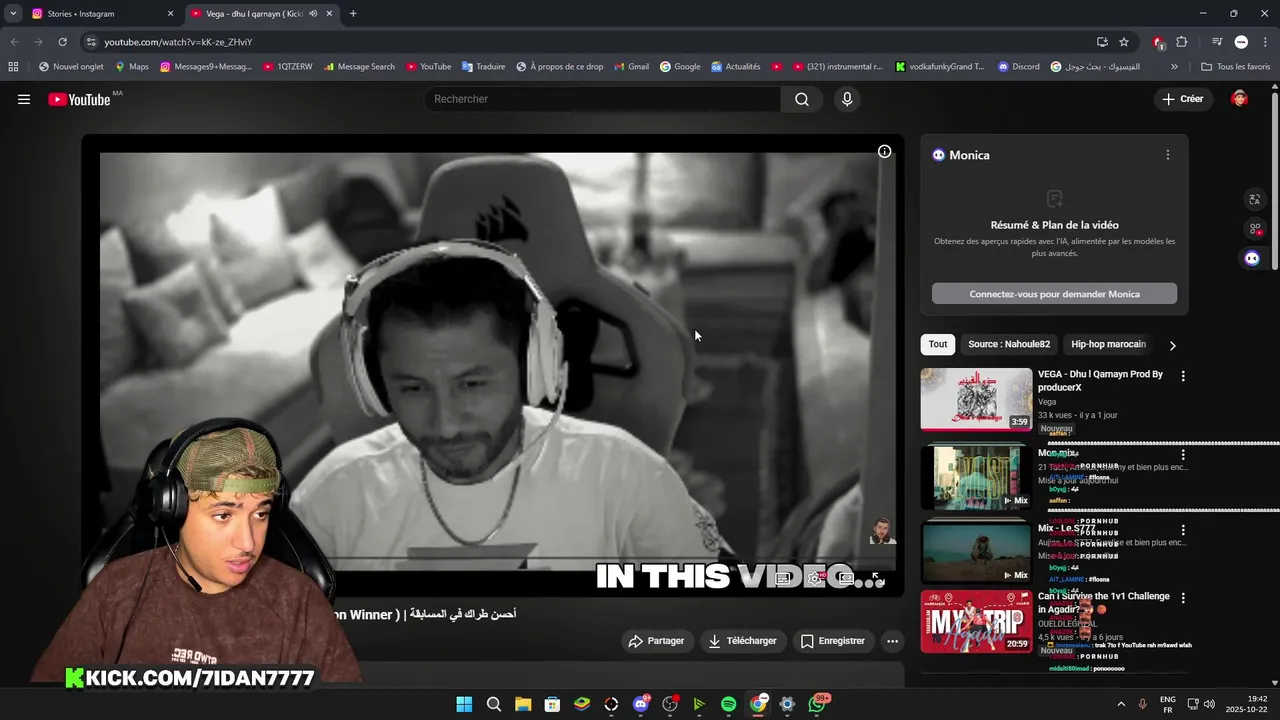This screenshot has width=1280, height=720.
Task: Click Connectez-vous pour demander Monica
Action: point(1054,294)
